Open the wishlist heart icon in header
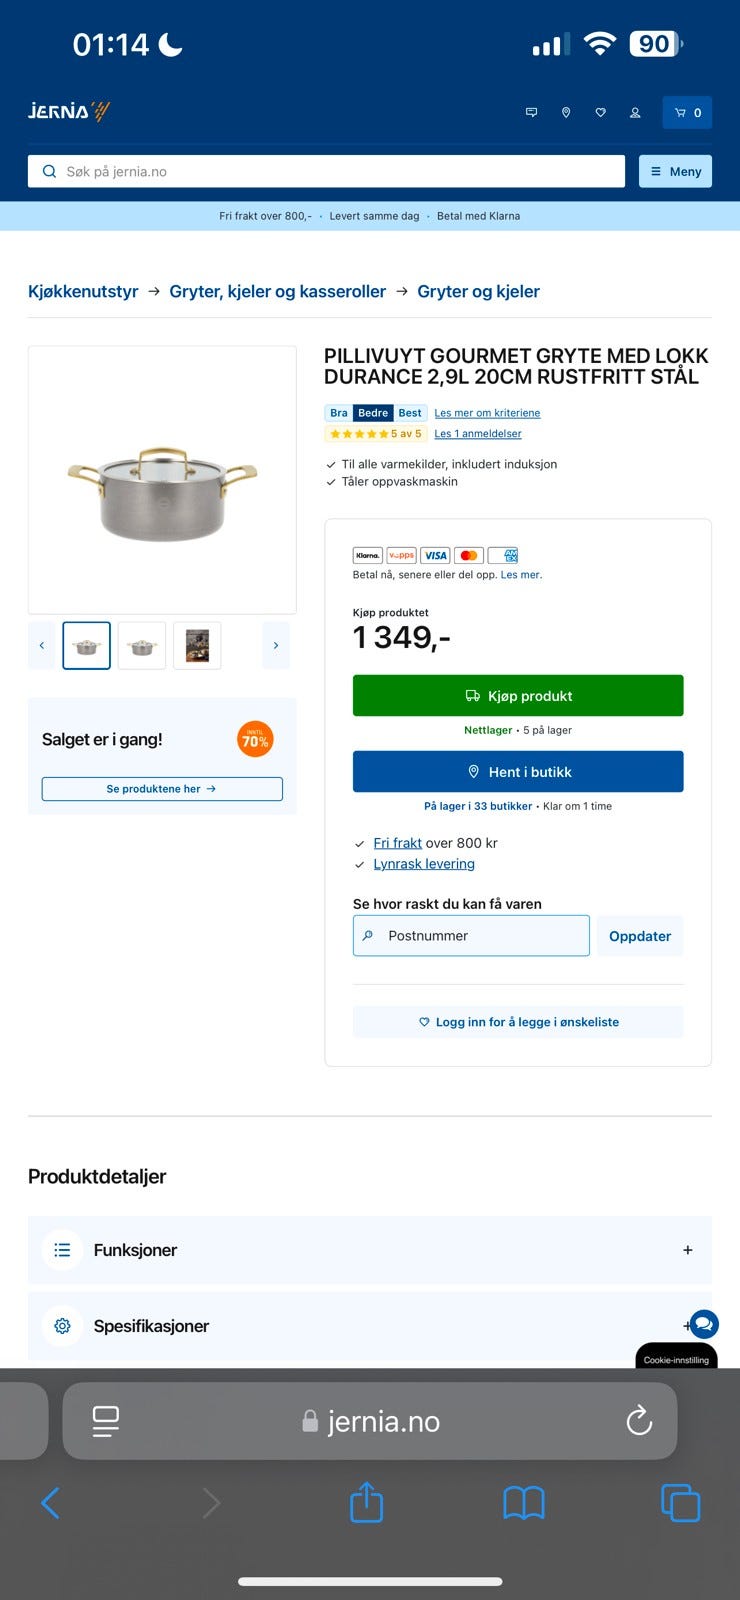Screen dimensions: 740x1600 pos(600,113)
